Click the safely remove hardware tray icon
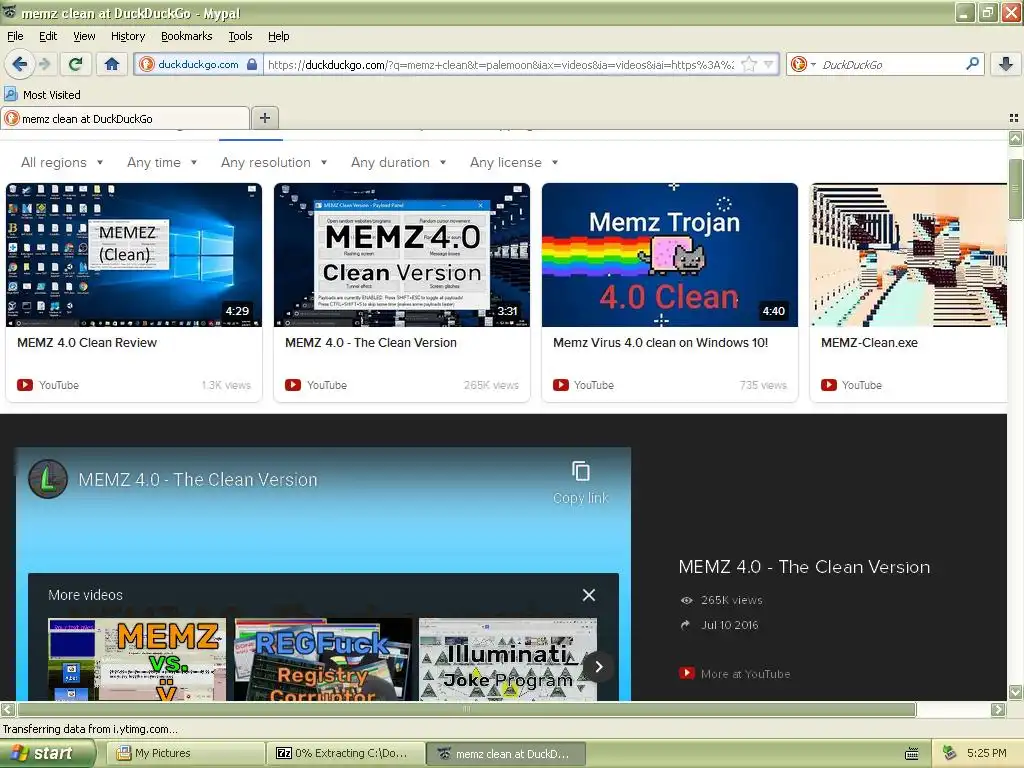The width and height of the screenshot is (1024, 768). [x=950, y=753]
